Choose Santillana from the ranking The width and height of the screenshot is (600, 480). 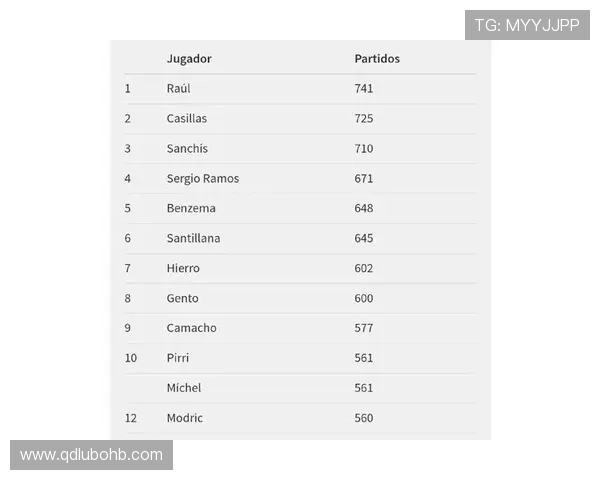[x=193, y=238]
